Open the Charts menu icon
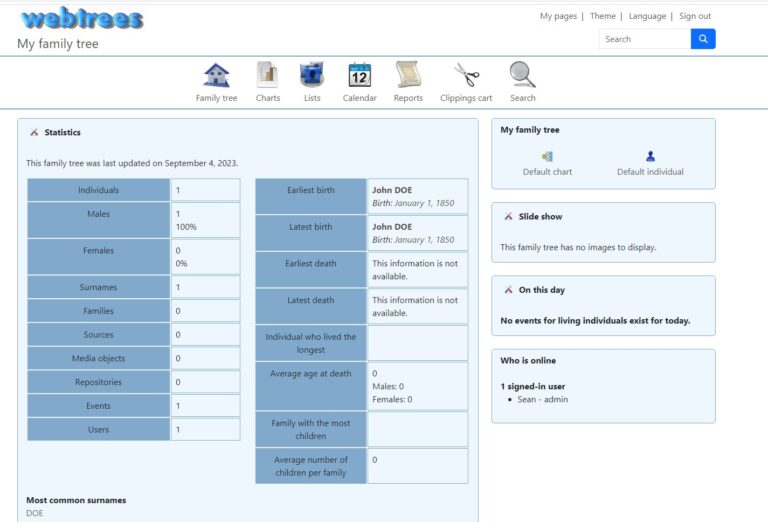This screenshot has width=768, height=522. (x=267, y=75)
